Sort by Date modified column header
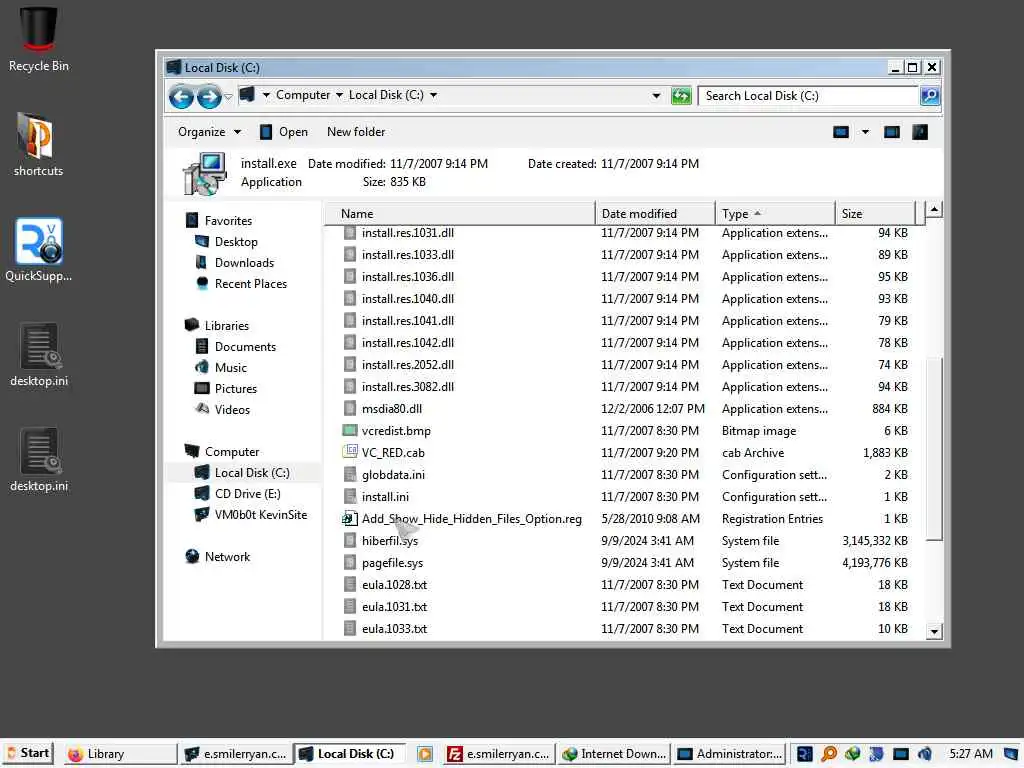Viewport: 1024px width, 768px height. click(x=655, y=214)
